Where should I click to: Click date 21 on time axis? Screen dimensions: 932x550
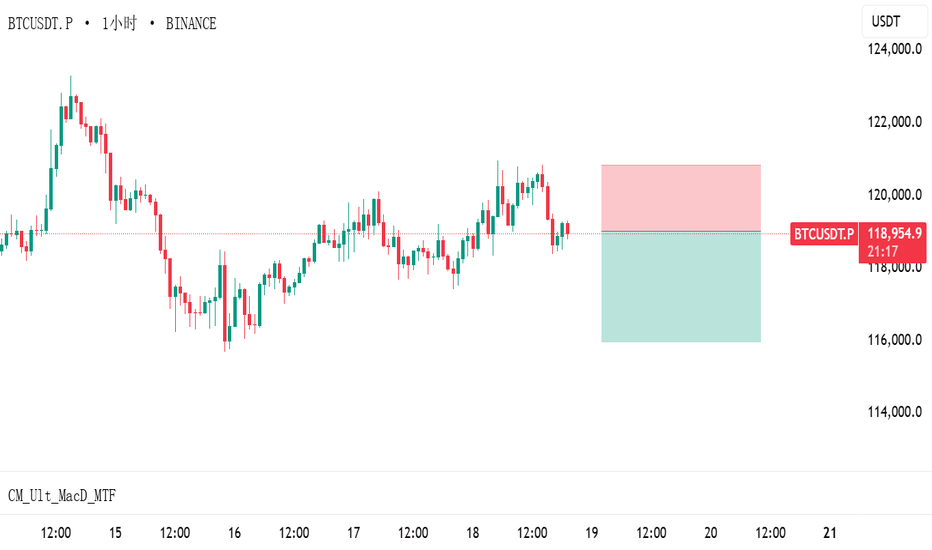pyautogui.click(x=830, y=533)
